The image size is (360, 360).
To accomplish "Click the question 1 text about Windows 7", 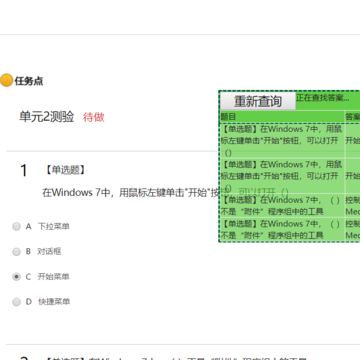I will (165, 193).
